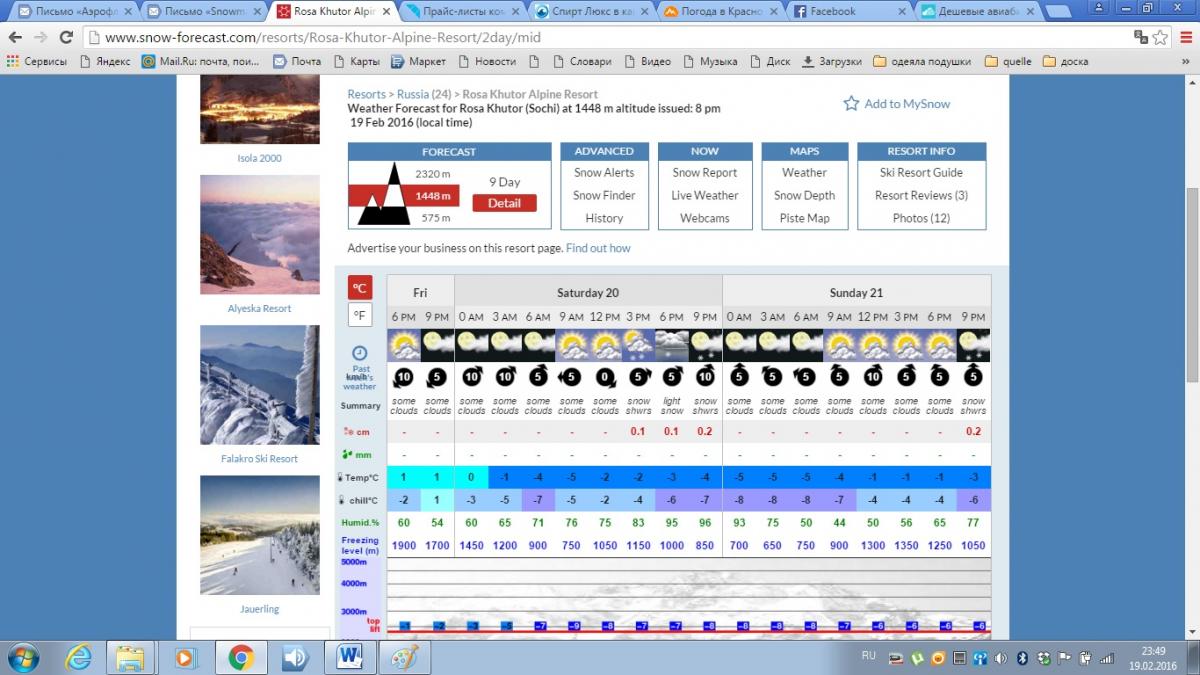Image resolution: width=1200 pixels, height=675 pixels.
Task: Open Resort Reviews (3) link
Action: (921, 196)
